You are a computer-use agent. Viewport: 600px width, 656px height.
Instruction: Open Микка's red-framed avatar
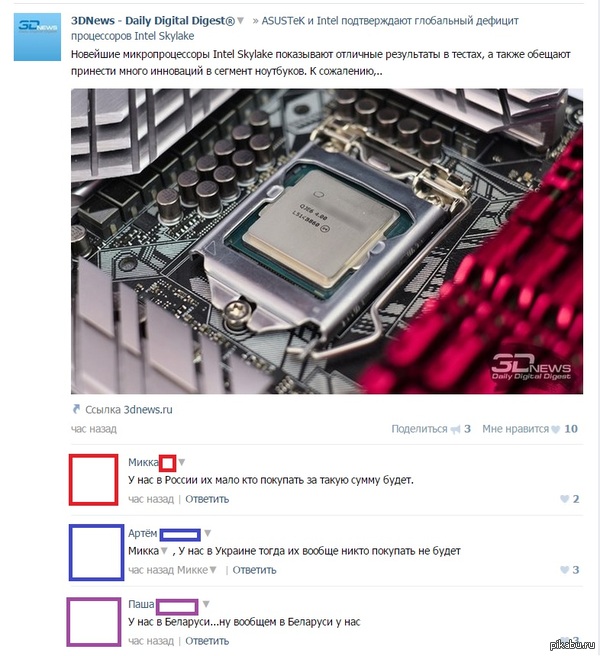tap(93, 480)
